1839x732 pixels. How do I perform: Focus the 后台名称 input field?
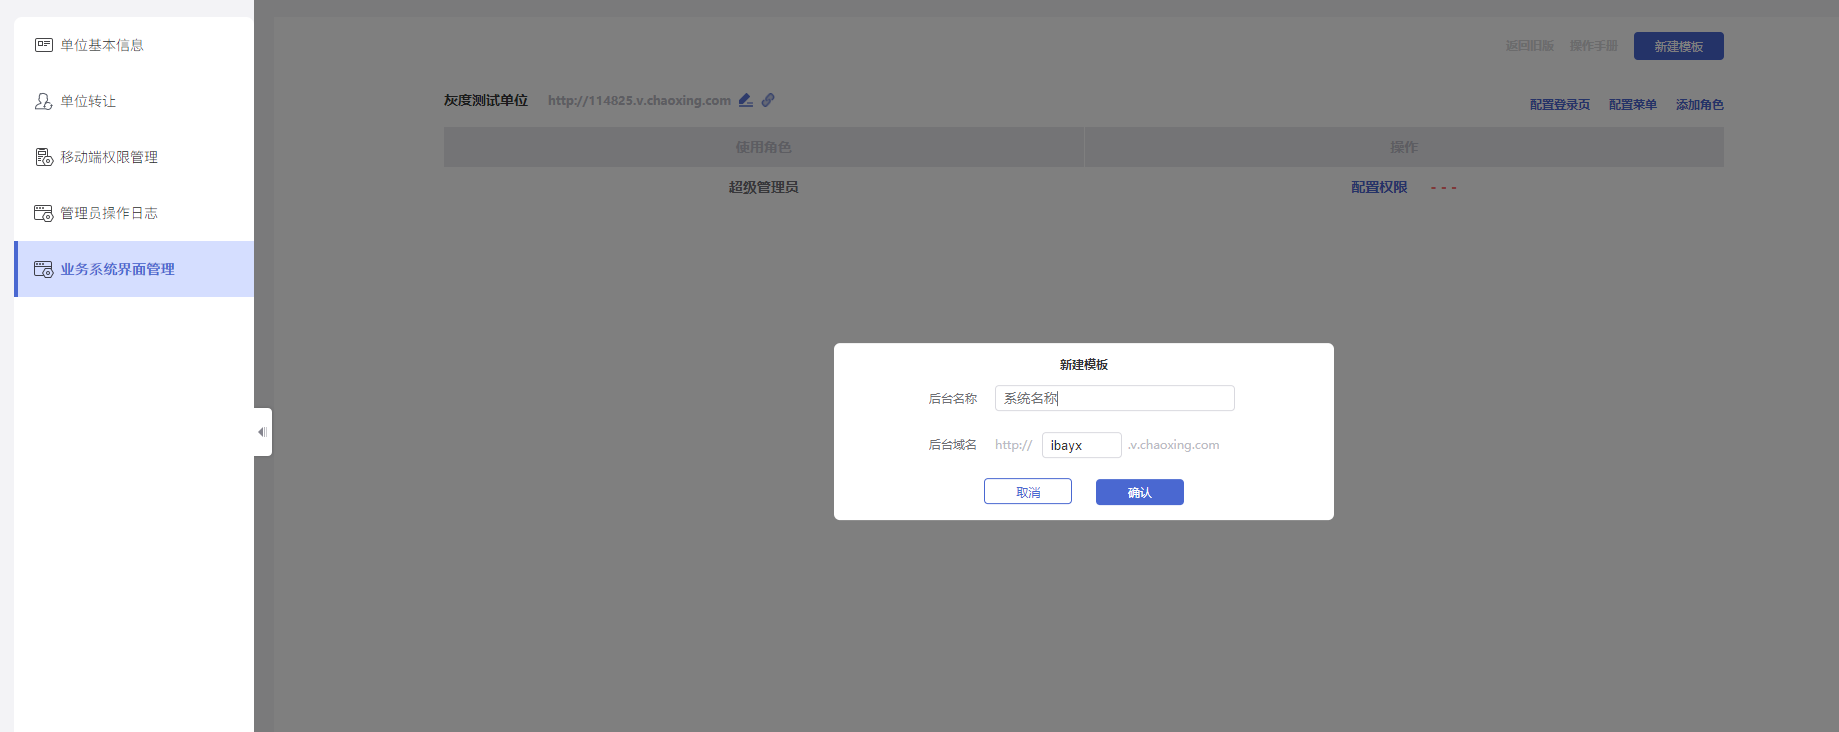coord(1115,398)
